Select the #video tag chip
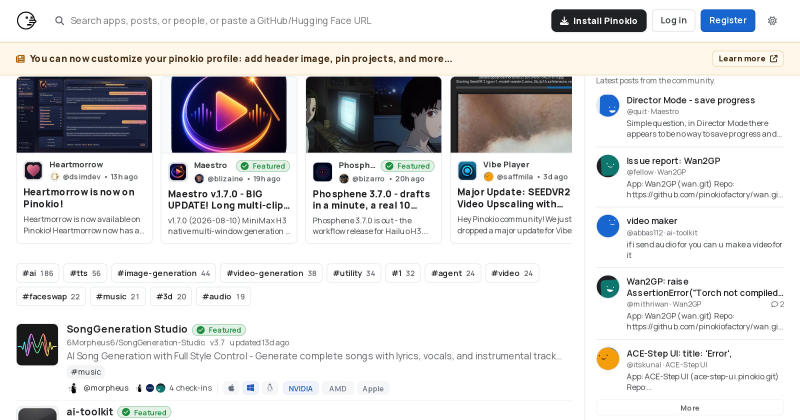This screenshot has width=800, height=420. (x=512, y=273)
